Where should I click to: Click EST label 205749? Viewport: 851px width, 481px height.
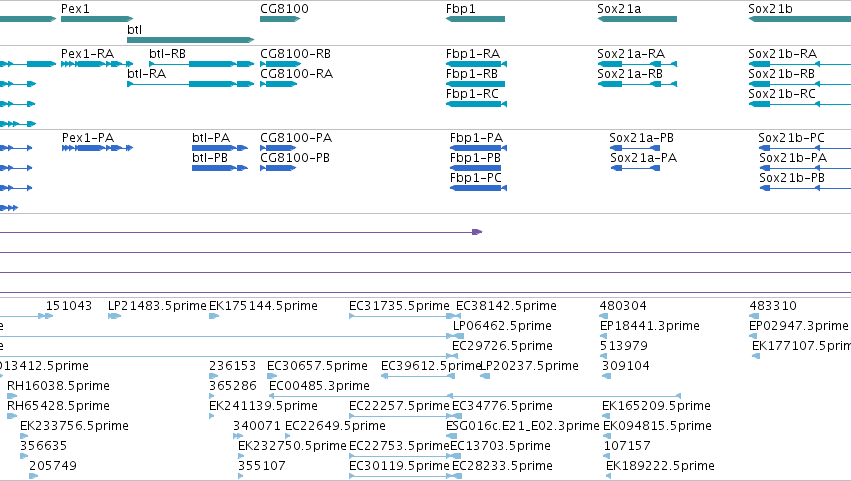click(53, 466)
